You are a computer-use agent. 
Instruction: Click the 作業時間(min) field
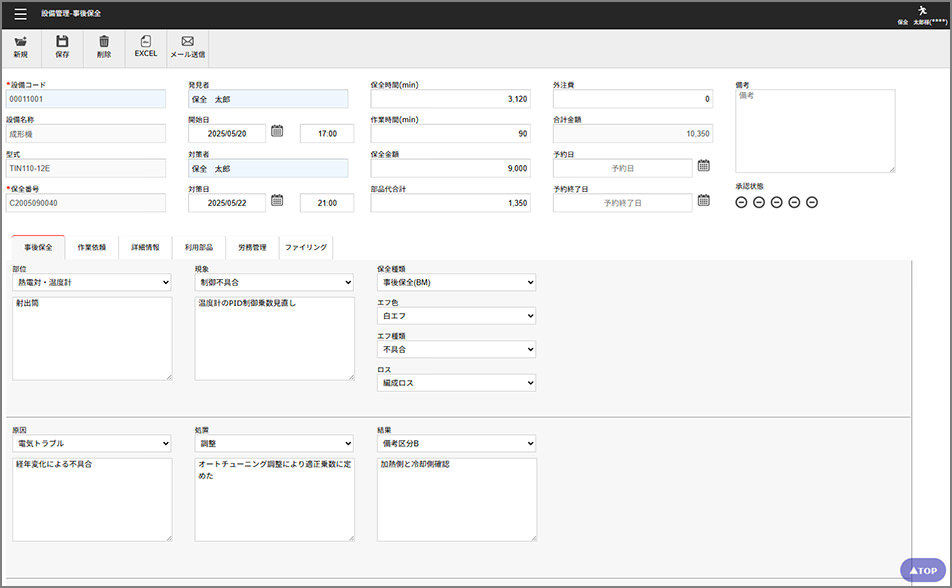[450, 134]
